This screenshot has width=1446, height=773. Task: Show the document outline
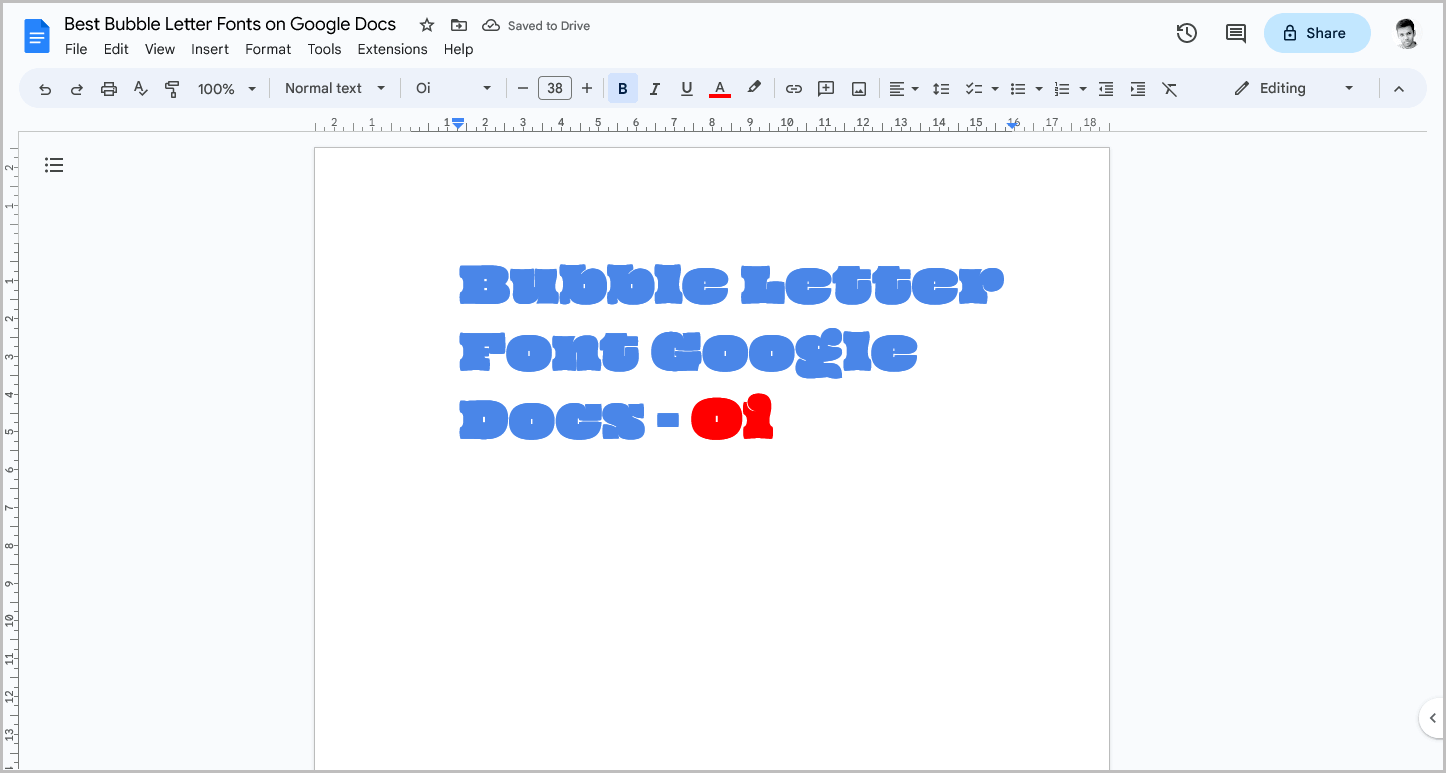tap(54, 165)
